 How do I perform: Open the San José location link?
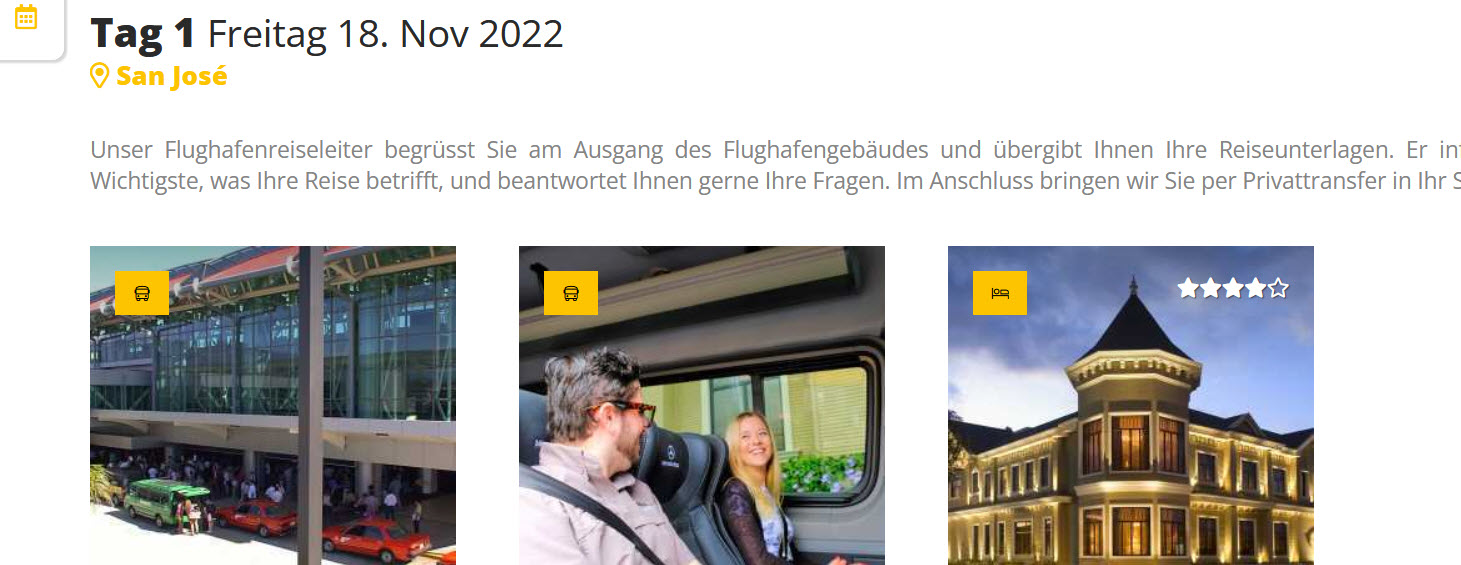[172, 76]
